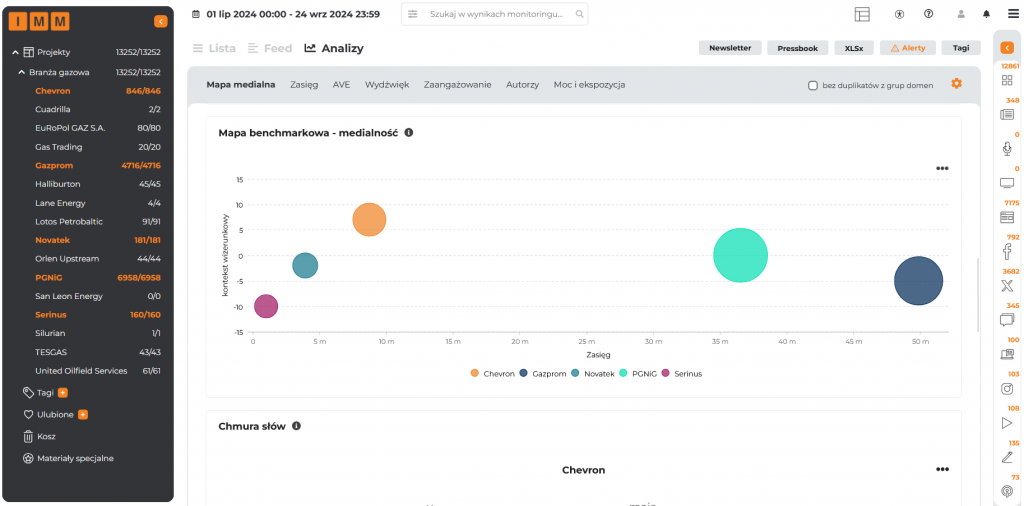Enable 'bez duplikatów z grup domen' checkbox
Image resolution: width=1024 pixels, height=506 pixels.
[x=813, y=85]
